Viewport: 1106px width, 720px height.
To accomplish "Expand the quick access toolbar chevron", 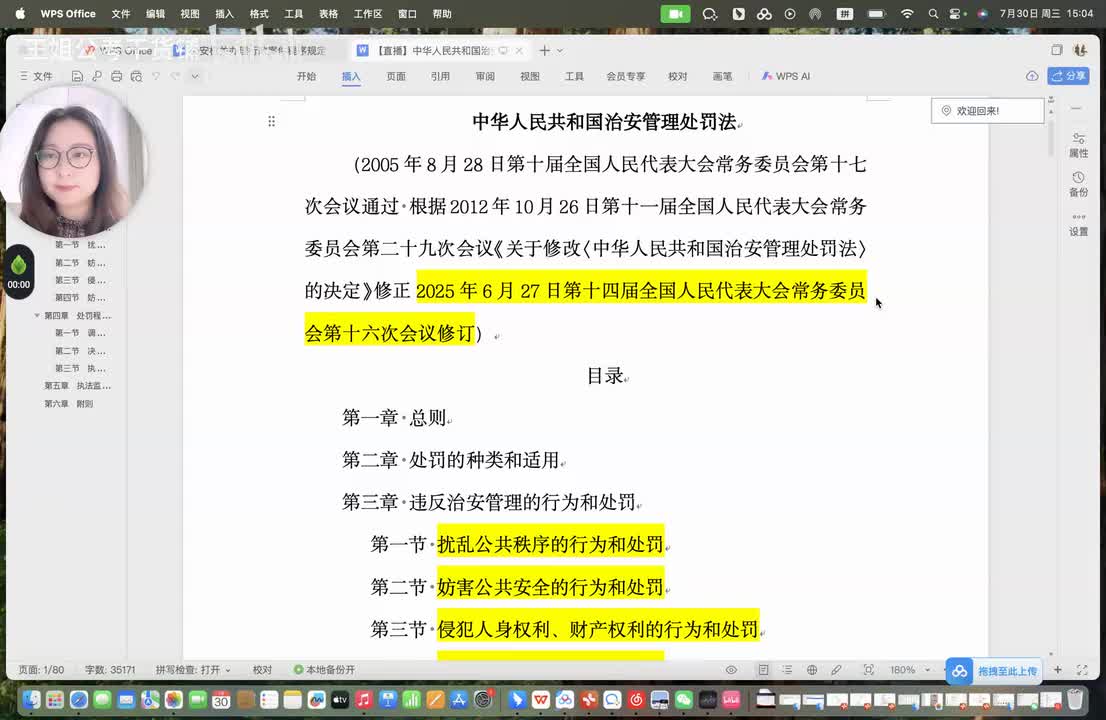I will (x=195, y=76).
